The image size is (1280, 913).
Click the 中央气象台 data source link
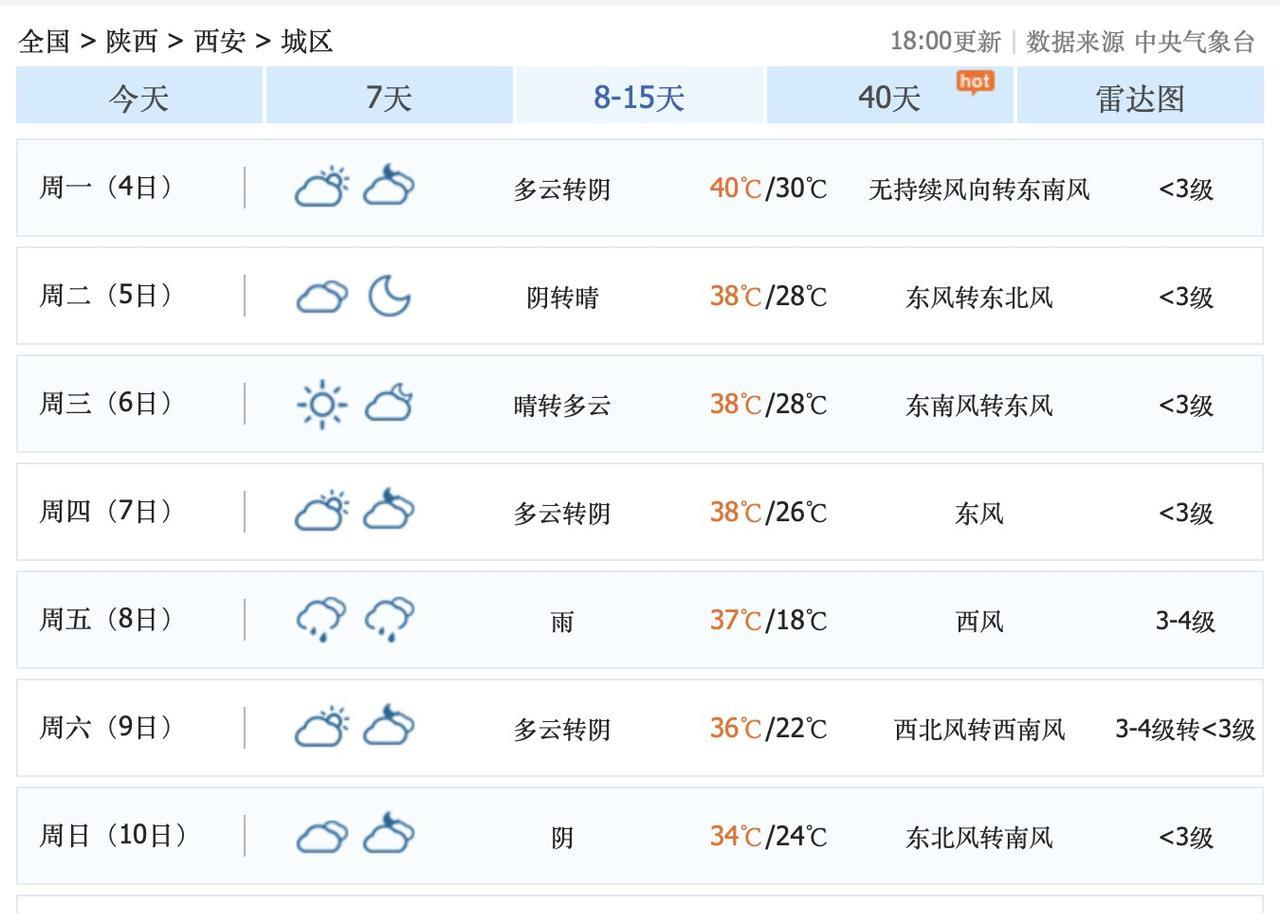coord(1194,41)
